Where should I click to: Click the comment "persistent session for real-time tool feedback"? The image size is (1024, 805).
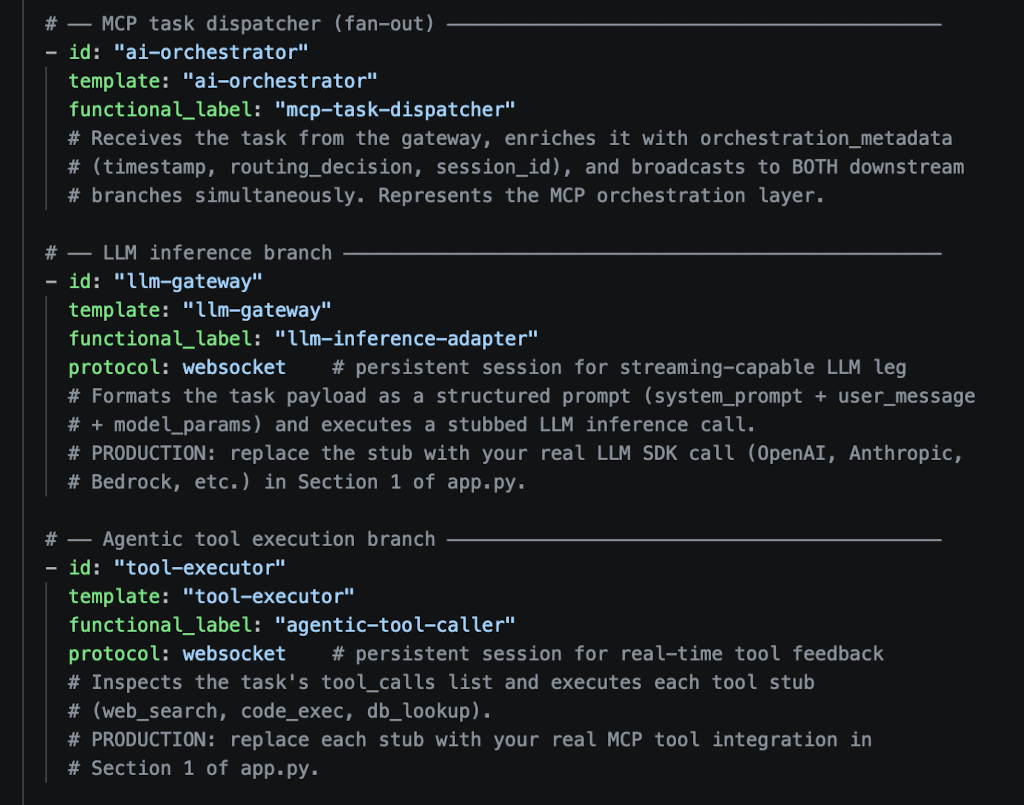pyautogui.click(x=607, y=654)
